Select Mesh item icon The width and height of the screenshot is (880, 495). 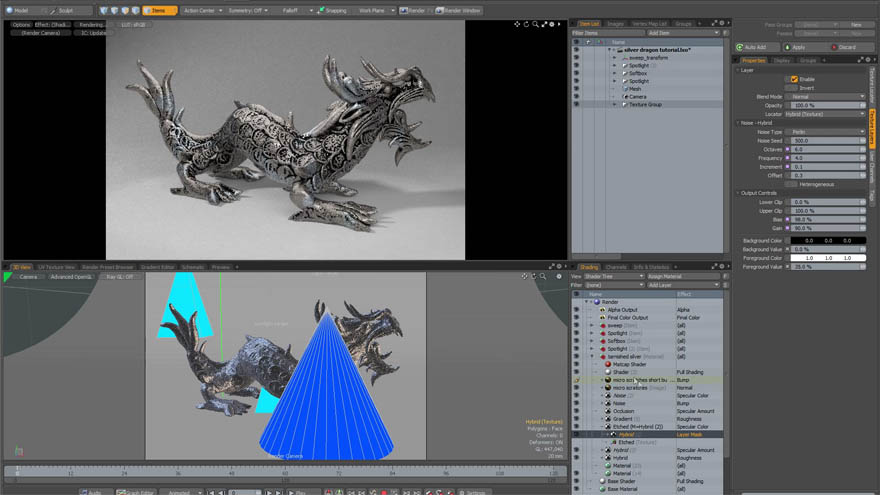[x=625, y=89]
